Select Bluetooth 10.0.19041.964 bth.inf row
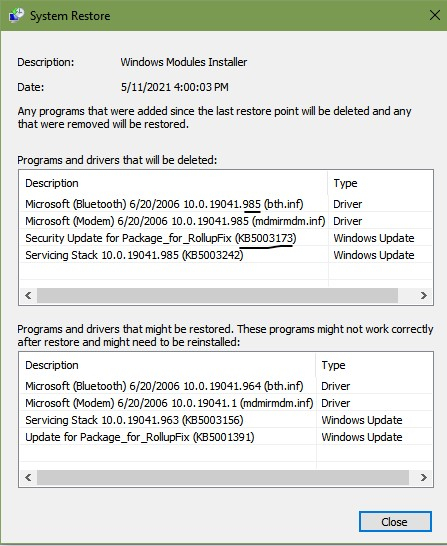The width and height of the screenshot is (447, 546). click(x=226, y=386)
